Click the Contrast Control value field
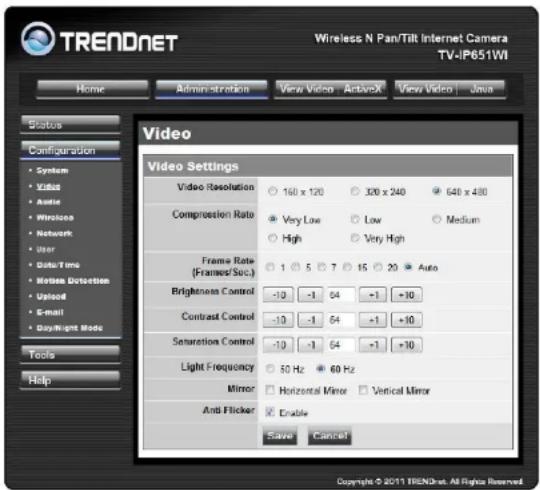Viewport: 540px width, 490px height. 341,320
